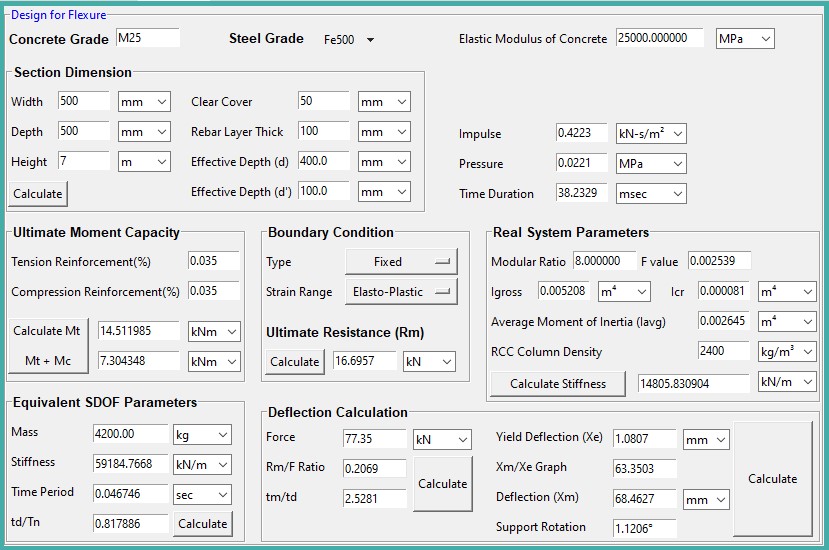Click the Height input field
Screen dimensions: 829x550
(84, 161)
